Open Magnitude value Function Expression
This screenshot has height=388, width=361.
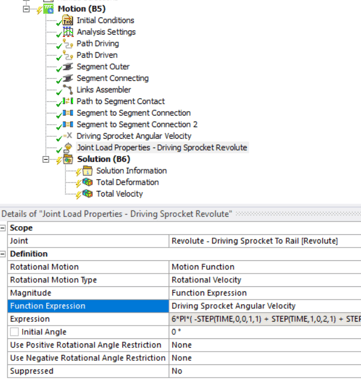[265, 293]
